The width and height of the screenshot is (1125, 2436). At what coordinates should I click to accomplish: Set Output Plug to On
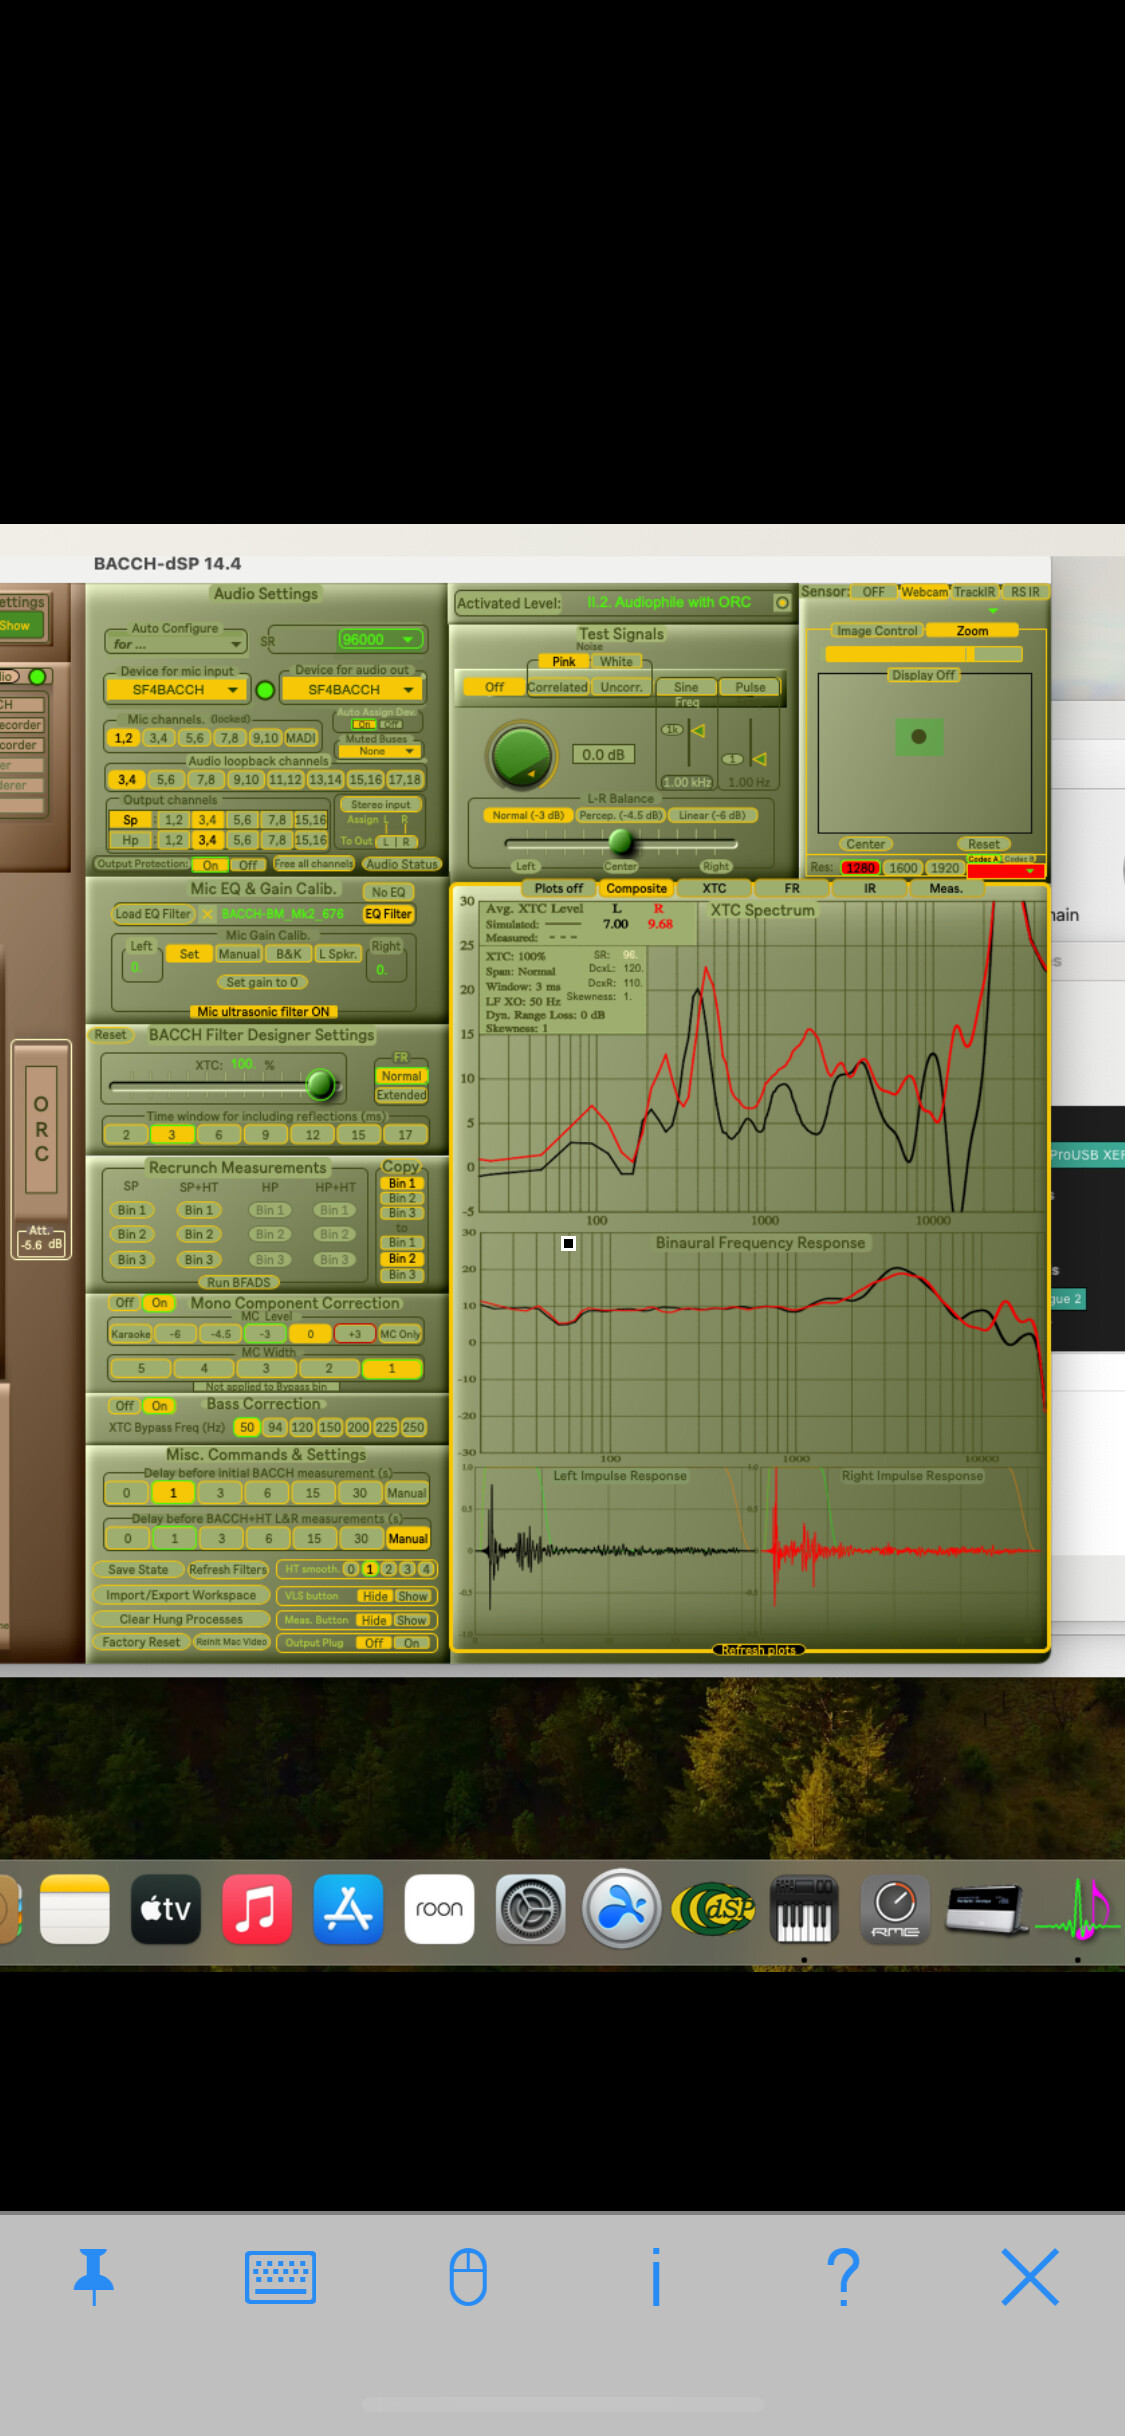tap(411, 1643)
